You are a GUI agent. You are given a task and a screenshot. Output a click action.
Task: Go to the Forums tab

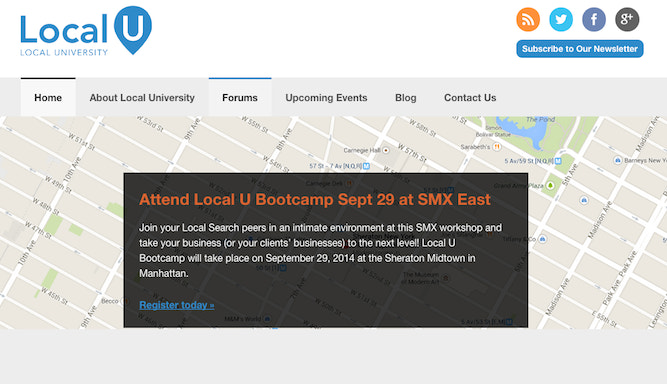[240, 97]
